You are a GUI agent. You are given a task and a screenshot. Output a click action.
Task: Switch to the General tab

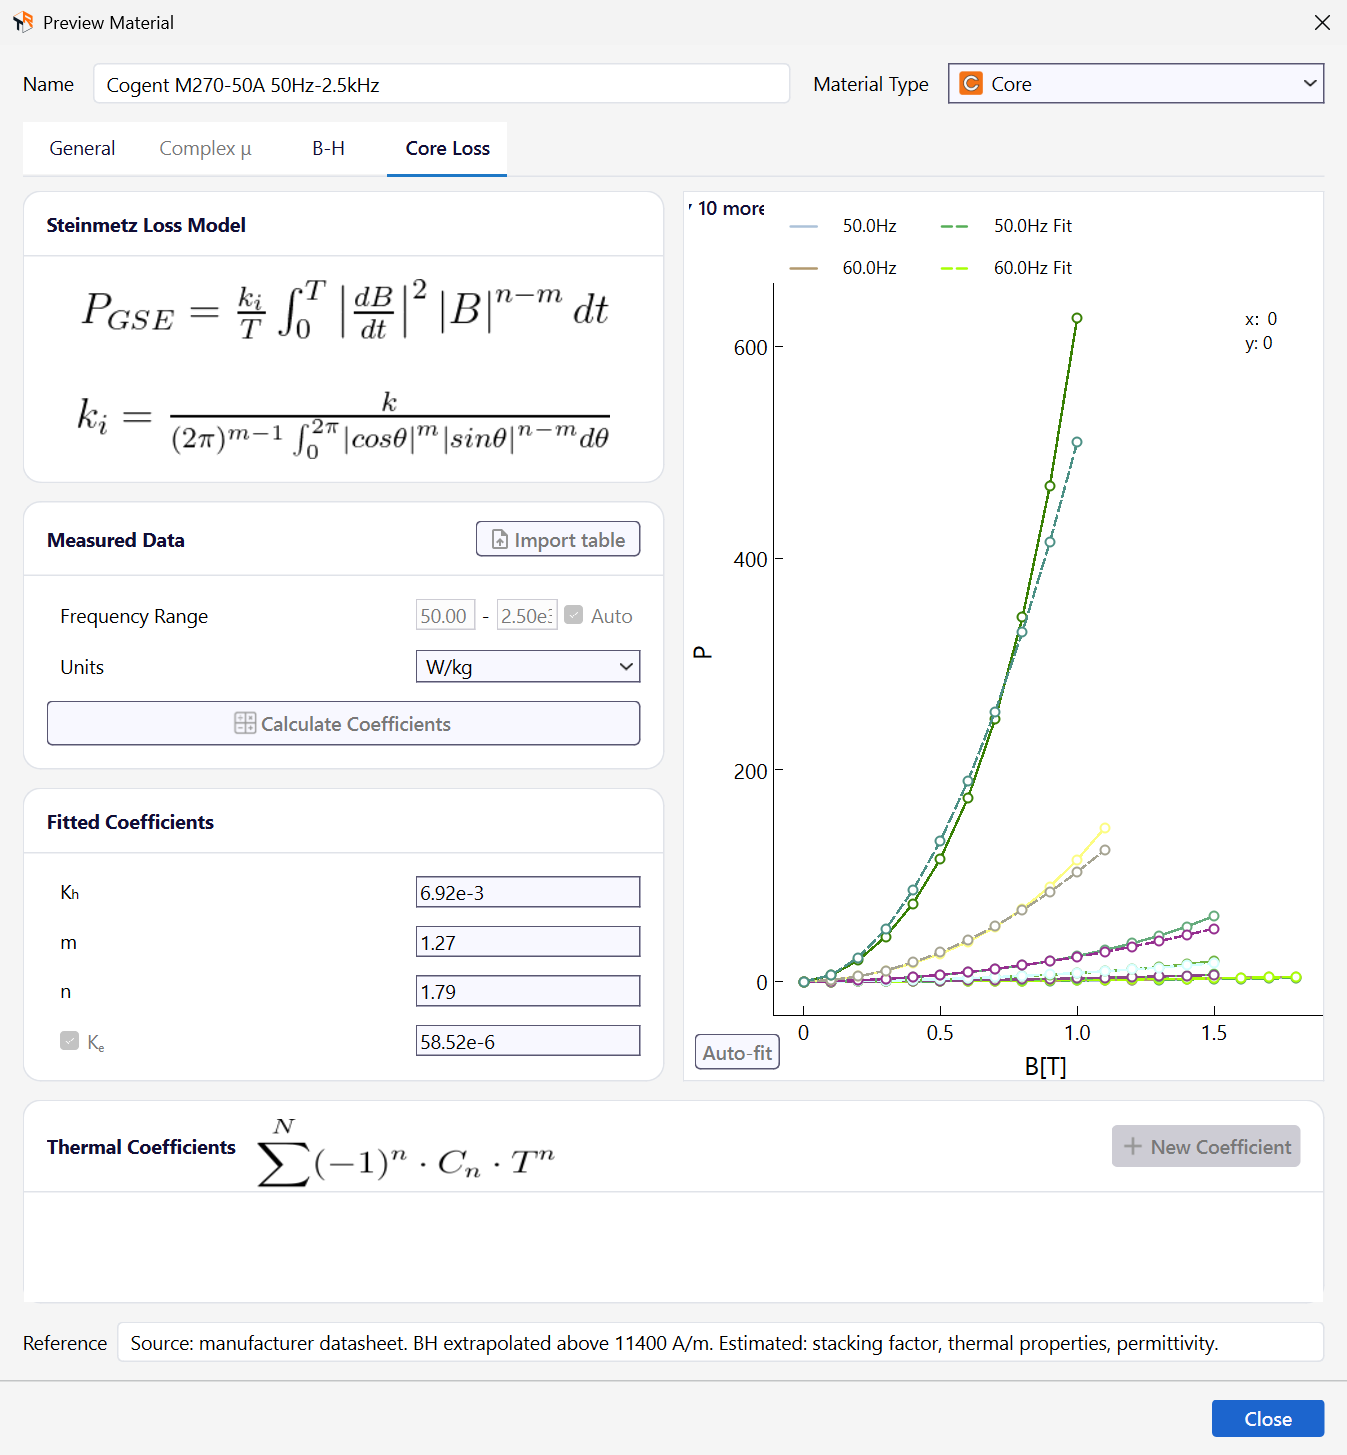pos(82,148)
